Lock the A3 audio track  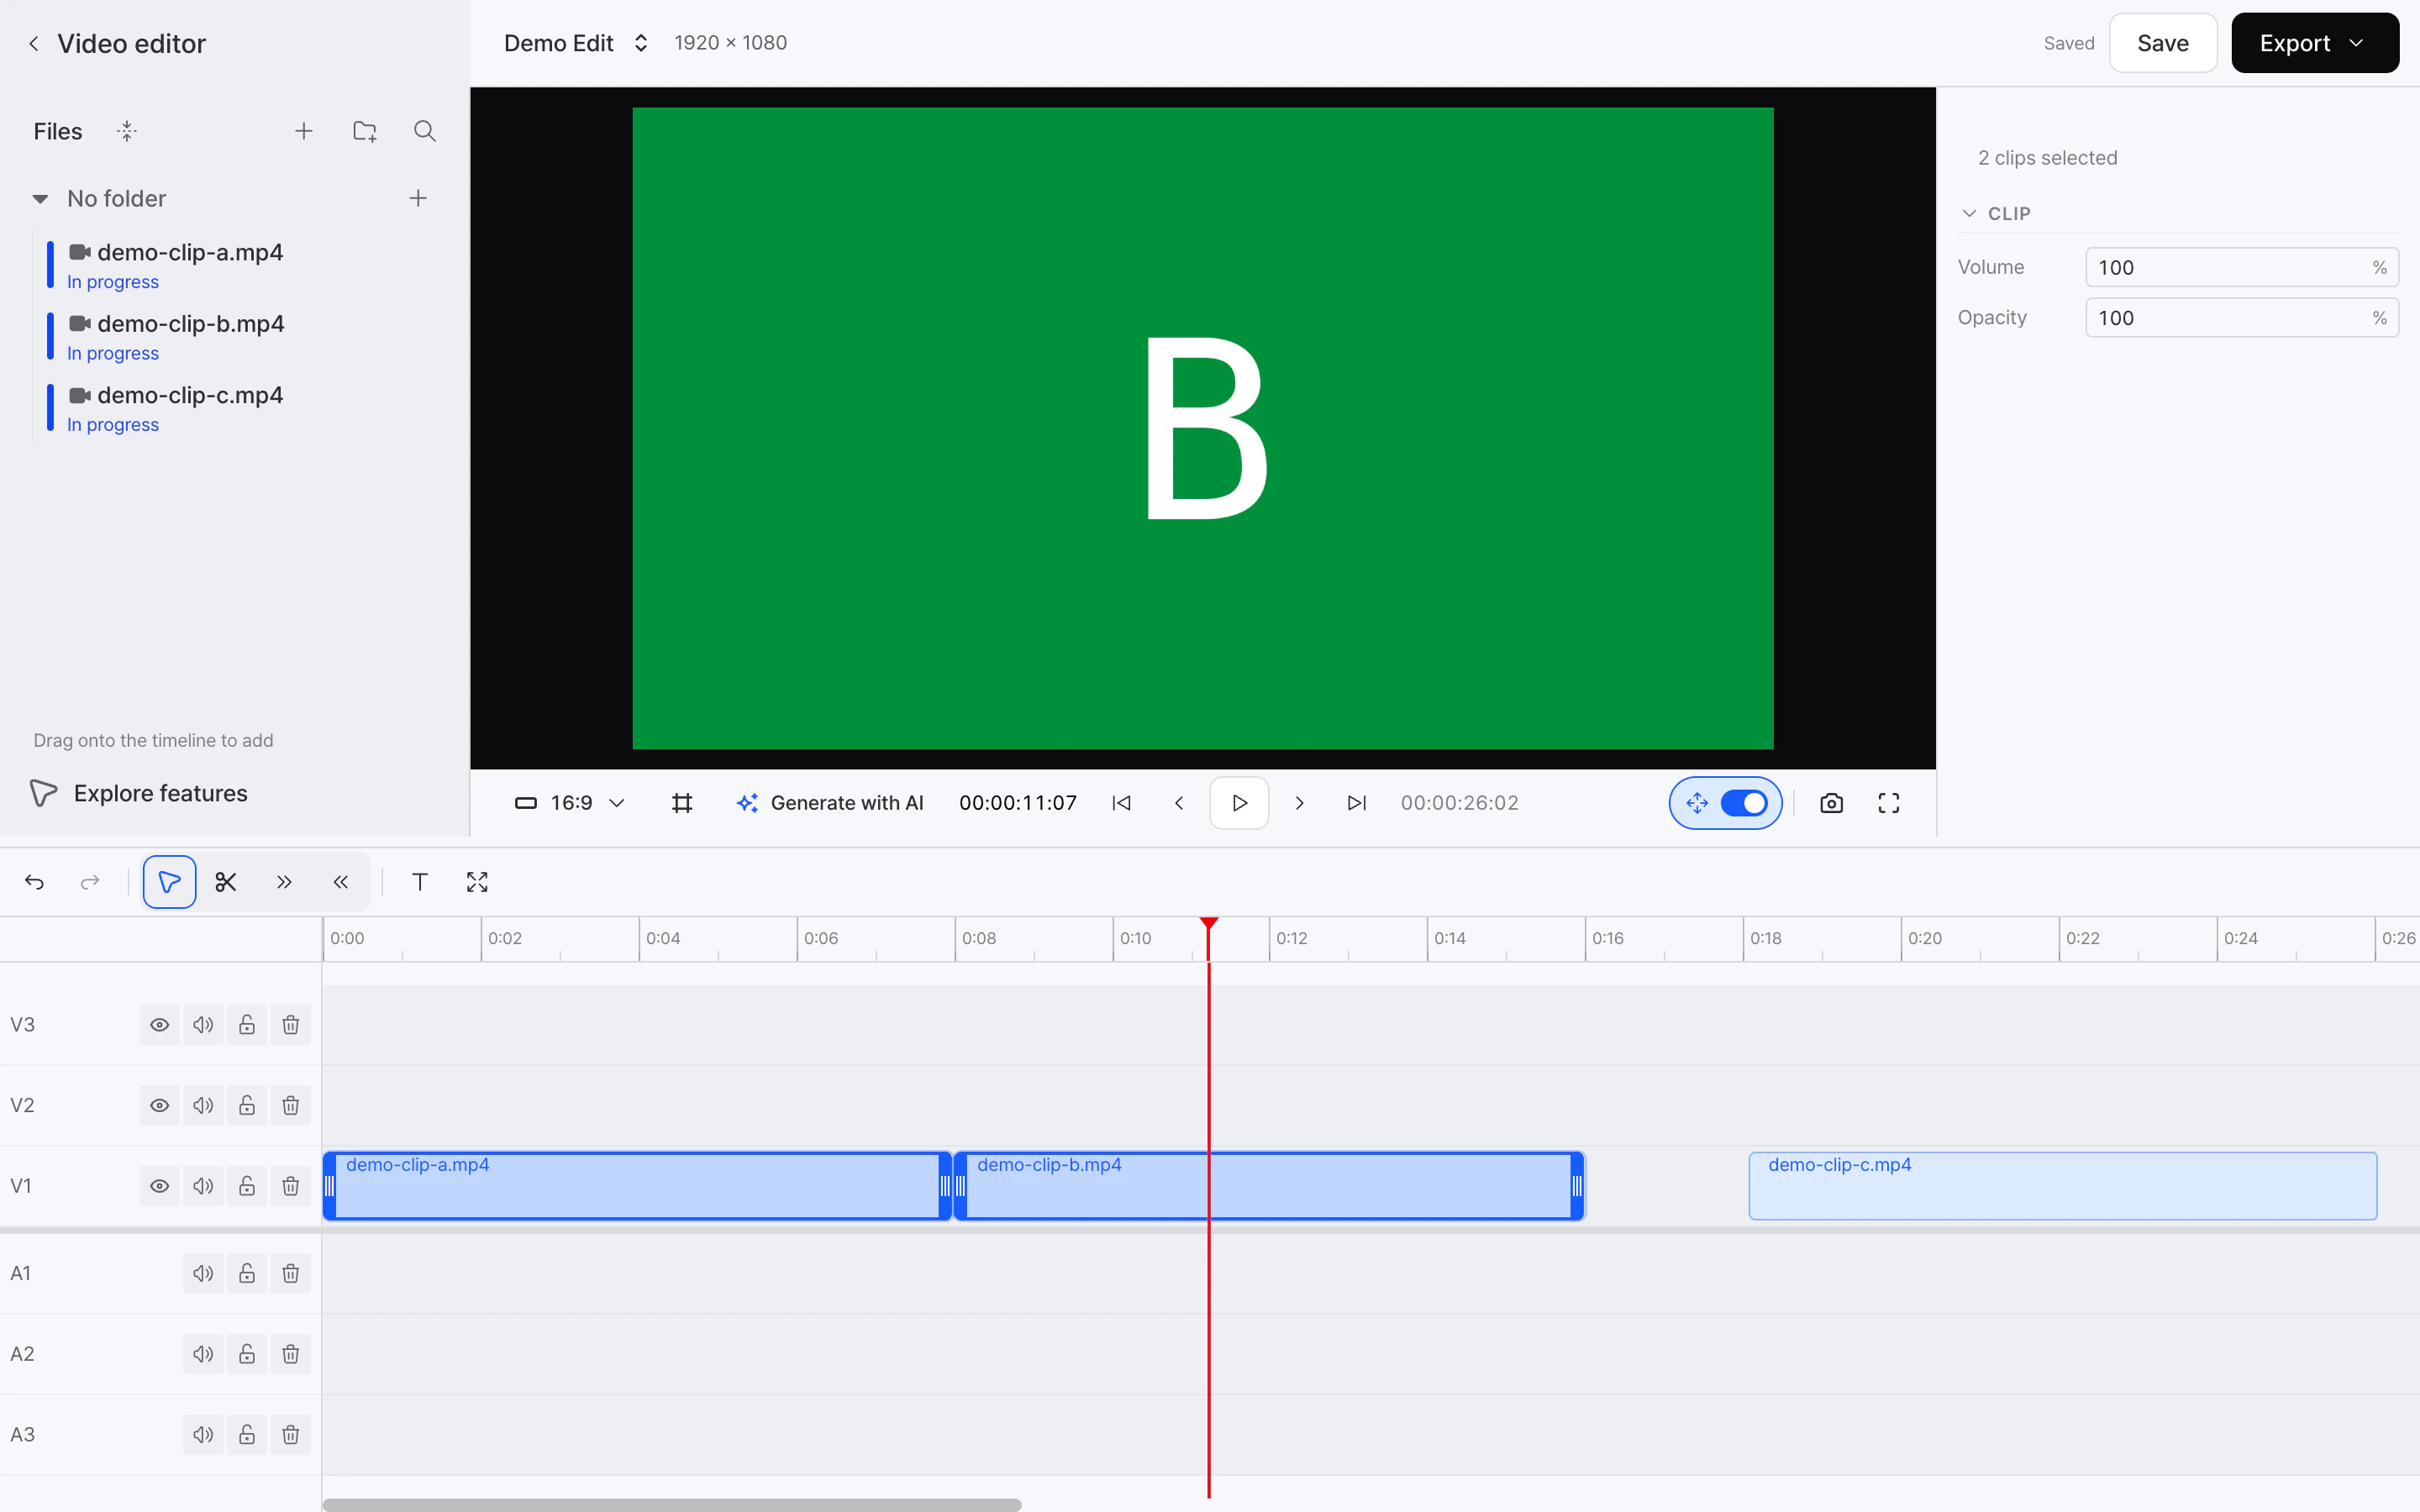tap(247, 1435)
